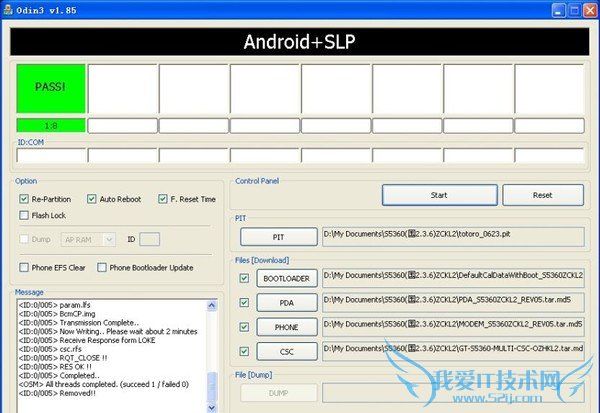Uncheck the checkbox beside CSC
The image size is (600, 413).
[x=245, y=351]
